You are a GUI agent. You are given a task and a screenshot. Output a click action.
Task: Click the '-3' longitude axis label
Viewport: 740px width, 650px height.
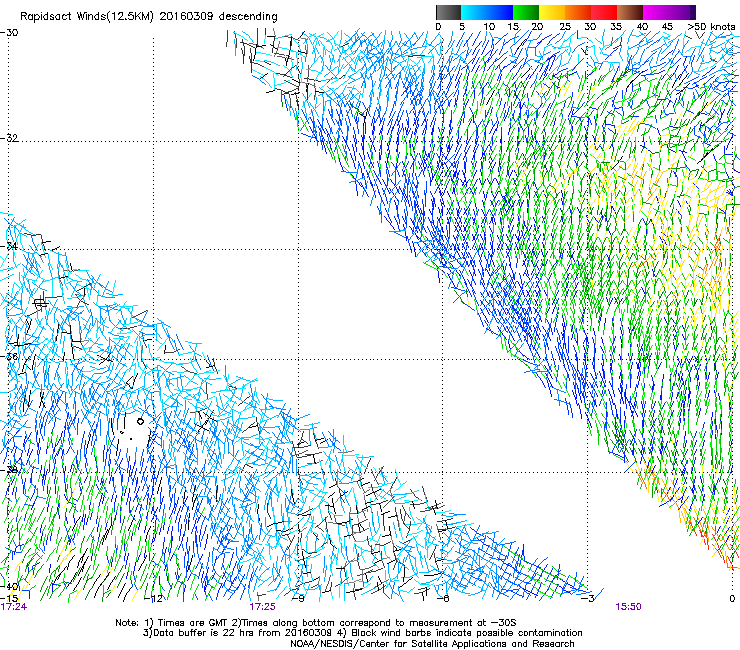(588, 598)
